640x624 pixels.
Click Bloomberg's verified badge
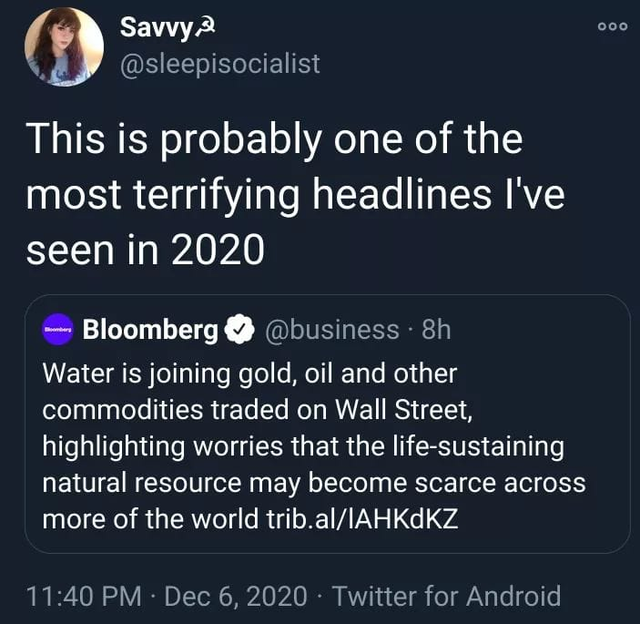pos(240,329)
